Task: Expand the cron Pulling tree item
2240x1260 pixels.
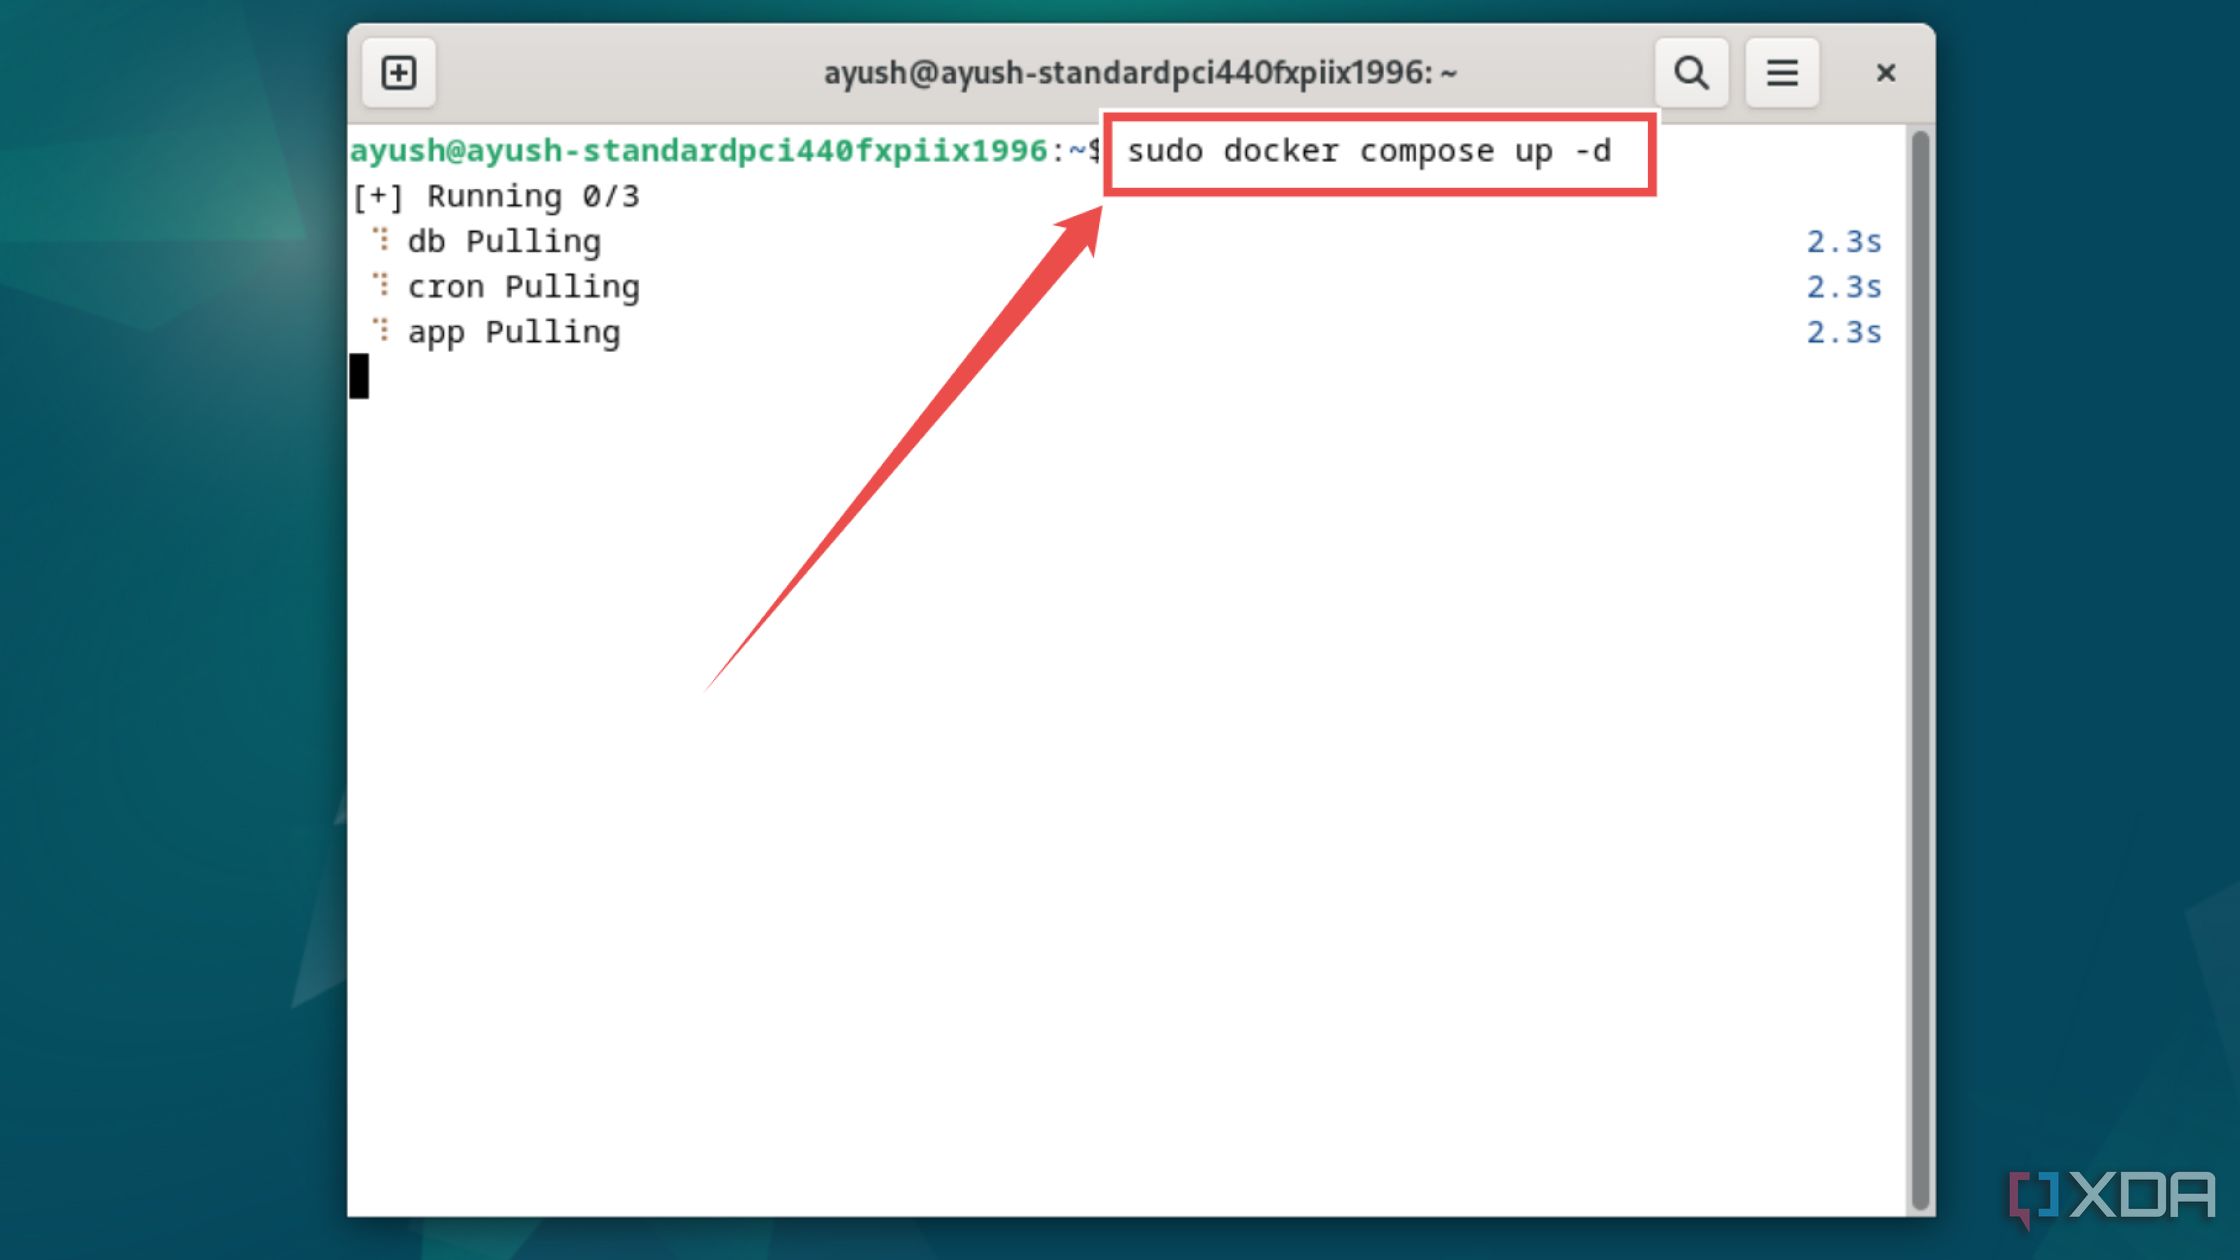Action: pyautogui.click(x=382, y=286)
